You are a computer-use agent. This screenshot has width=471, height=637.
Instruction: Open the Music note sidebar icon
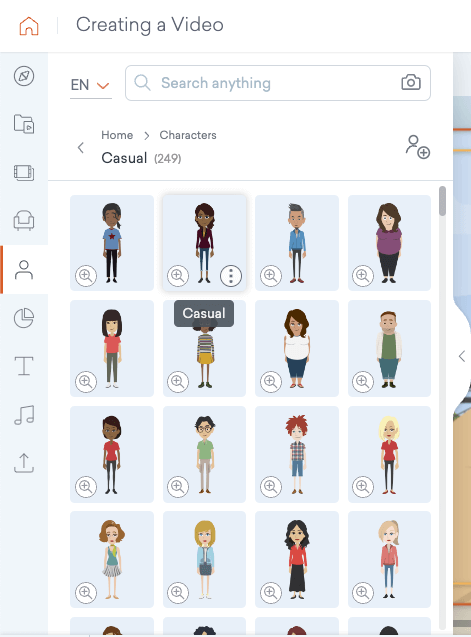point(24,415)
